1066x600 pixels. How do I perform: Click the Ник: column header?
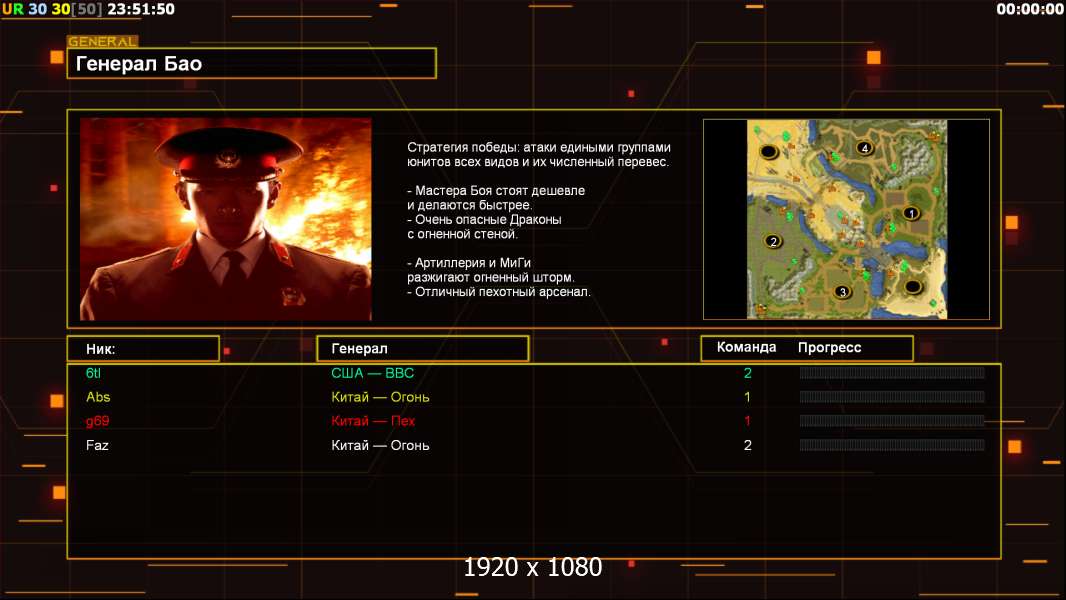pos(143,349)
